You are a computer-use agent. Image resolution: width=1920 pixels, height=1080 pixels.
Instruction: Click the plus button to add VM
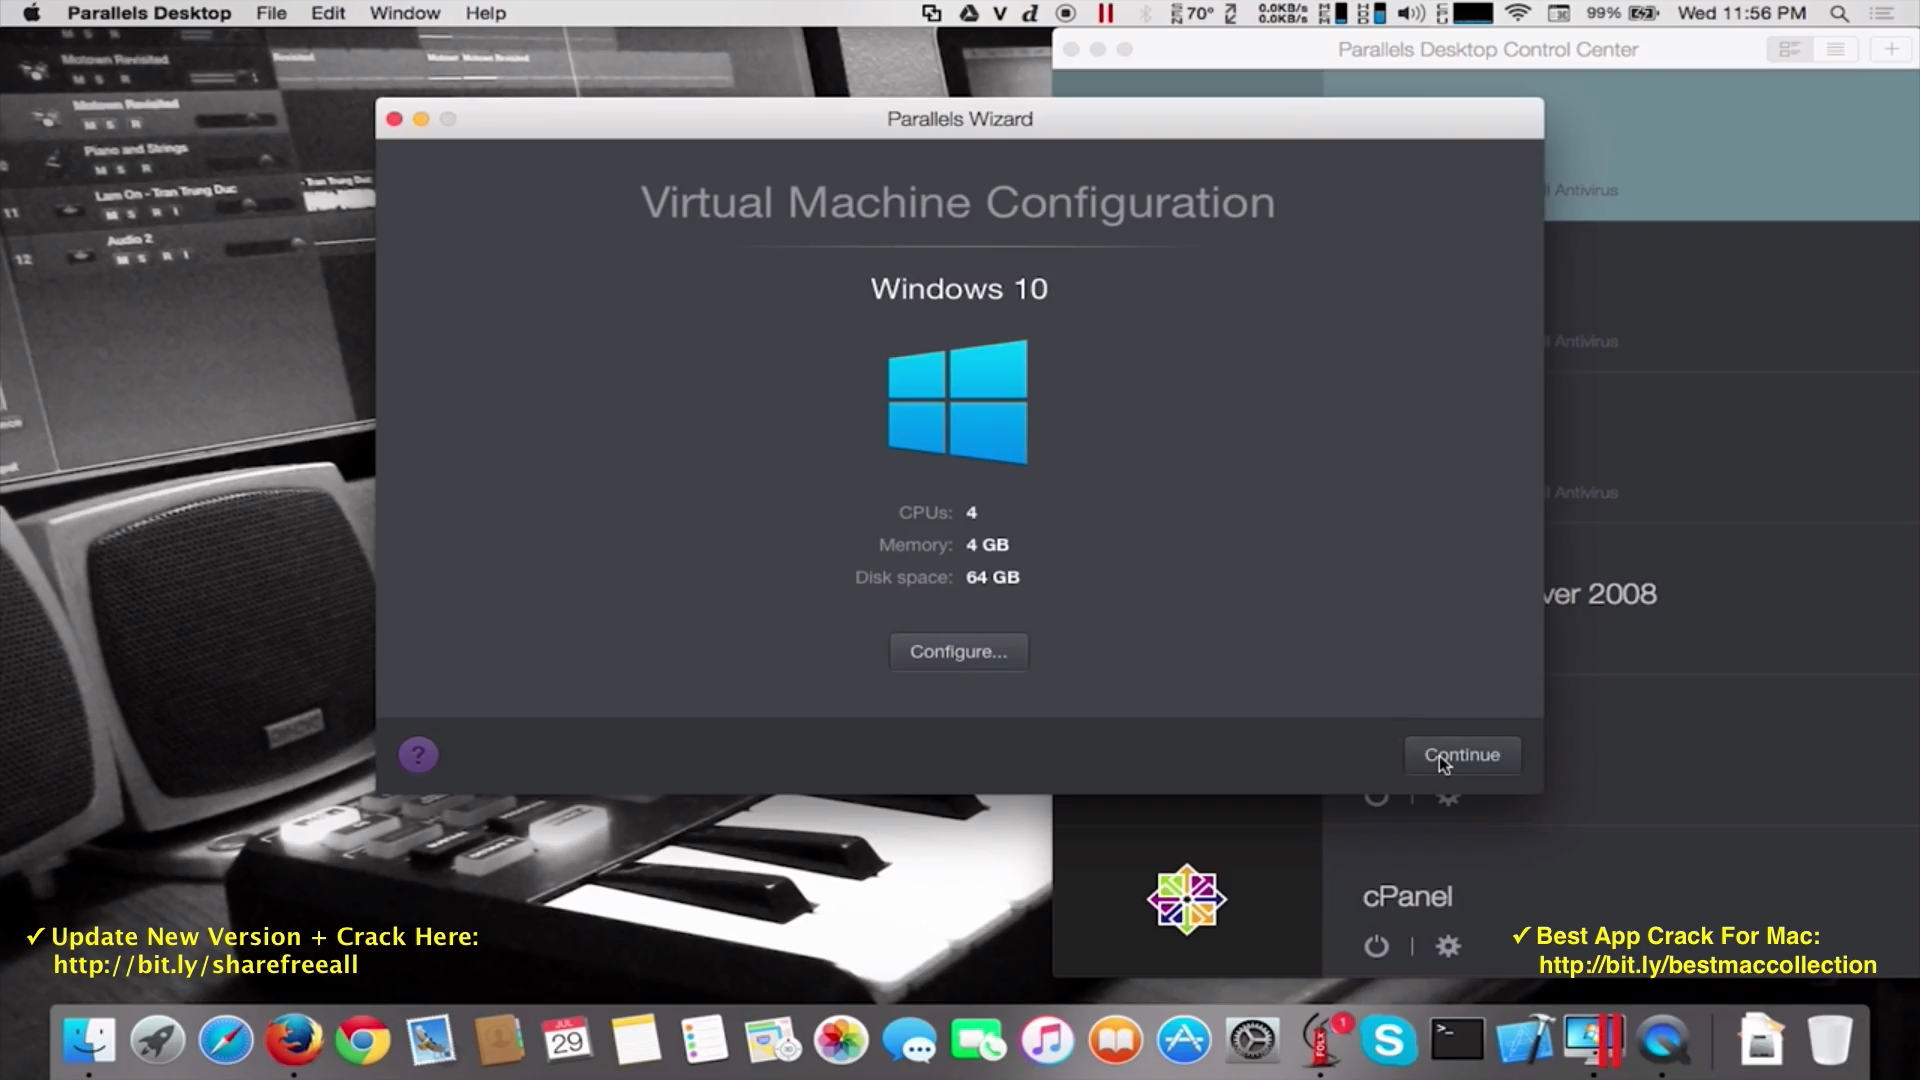(x=1891, y=49)
